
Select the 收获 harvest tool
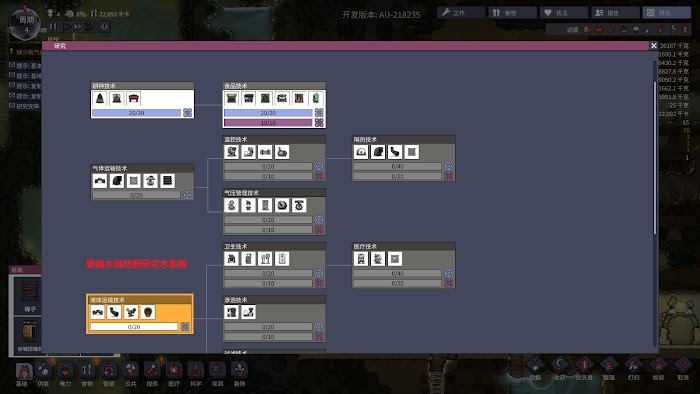point(559,369)
